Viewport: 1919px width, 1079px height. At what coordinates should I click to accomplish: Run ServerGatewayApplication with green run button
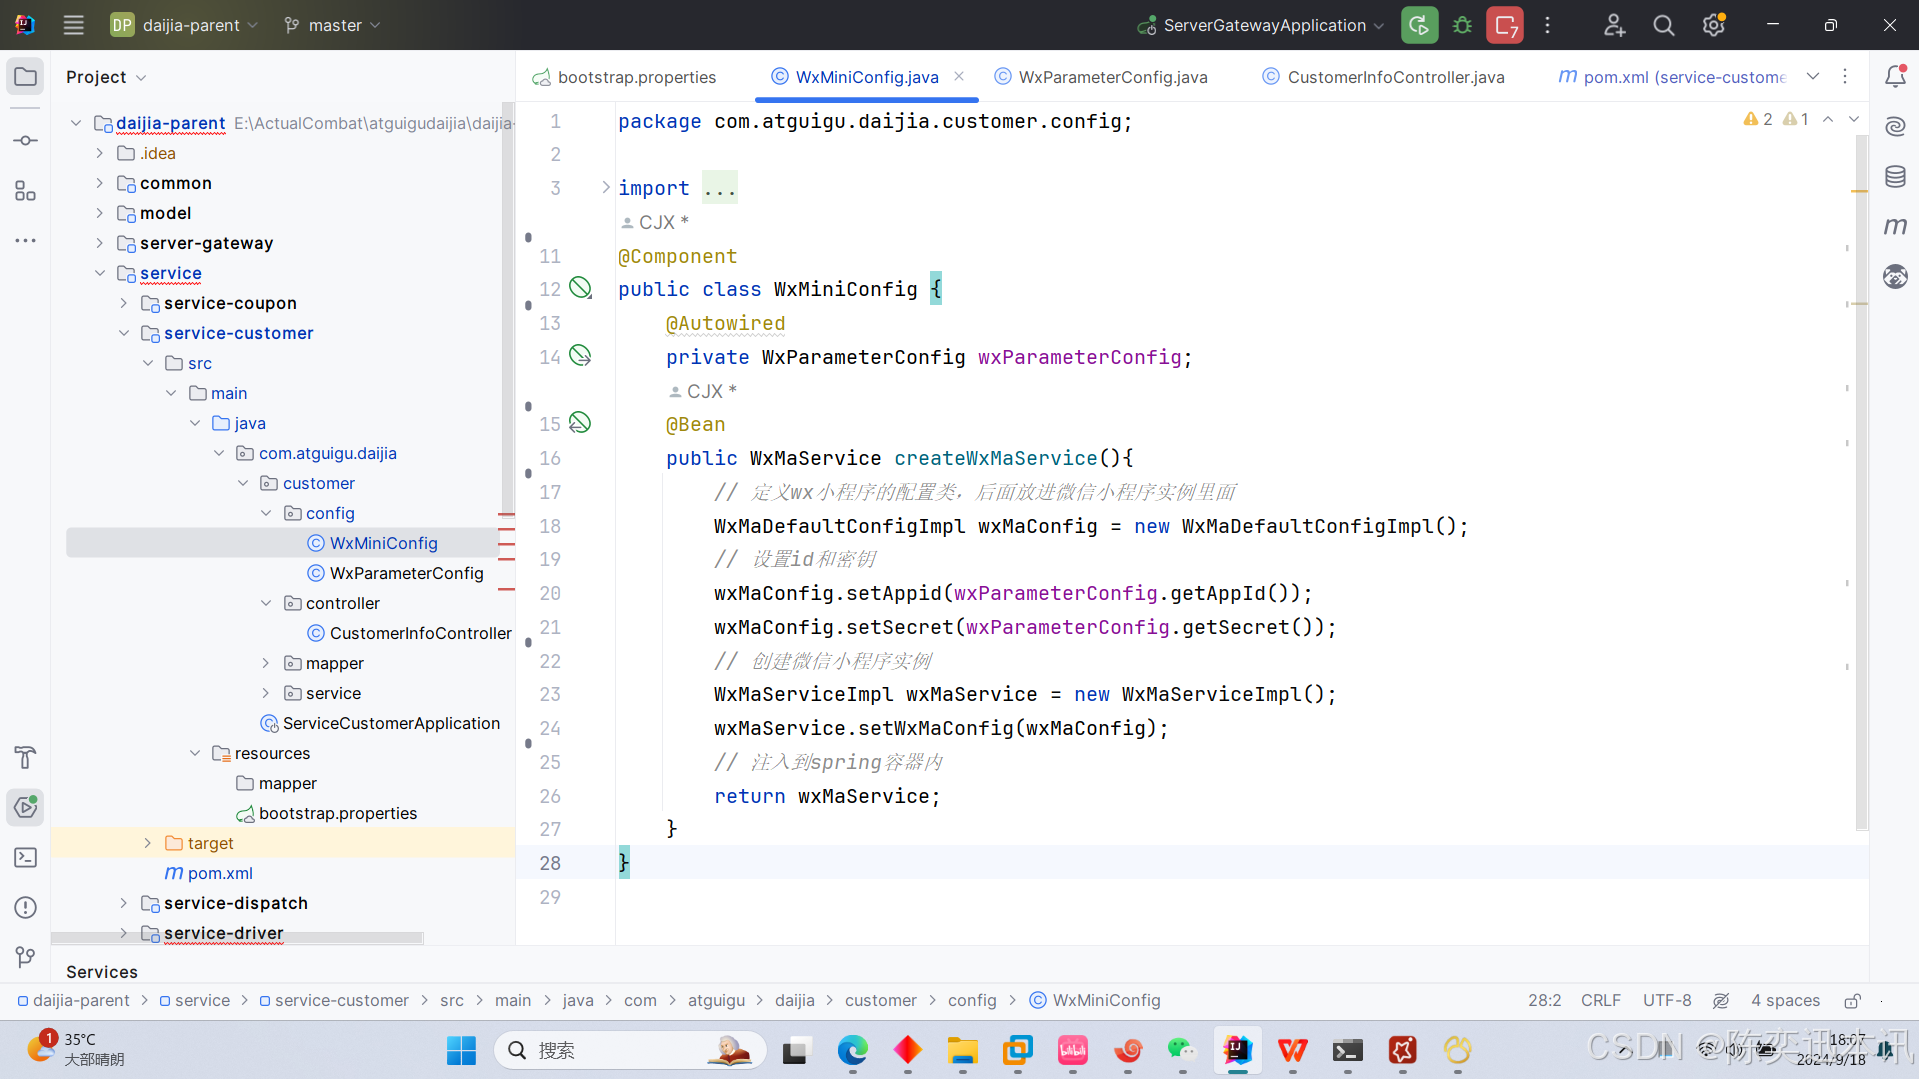pos(1419,25)
